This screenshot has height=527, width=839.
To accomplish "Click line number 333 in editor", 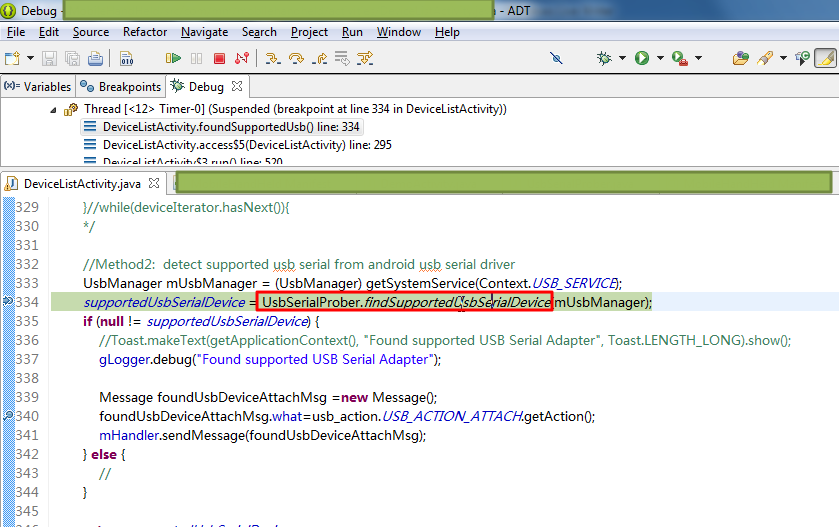I will point(27,283).
